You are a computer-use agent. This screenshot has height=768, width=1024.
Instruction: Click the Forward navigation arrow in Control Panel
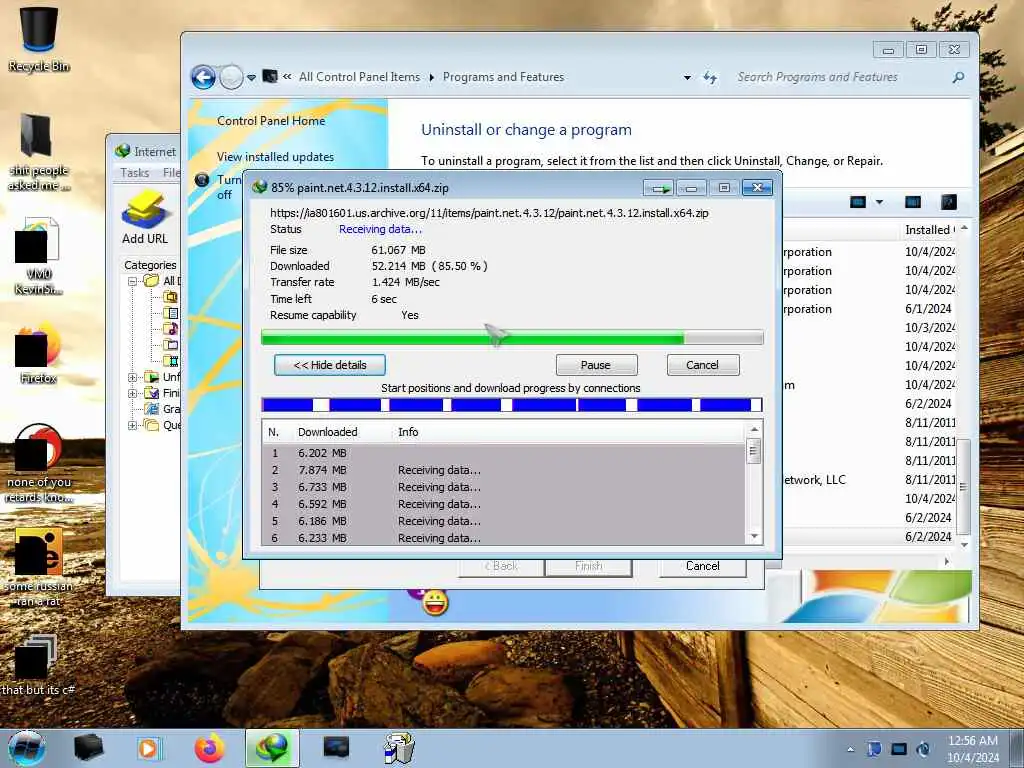point(231,77)
